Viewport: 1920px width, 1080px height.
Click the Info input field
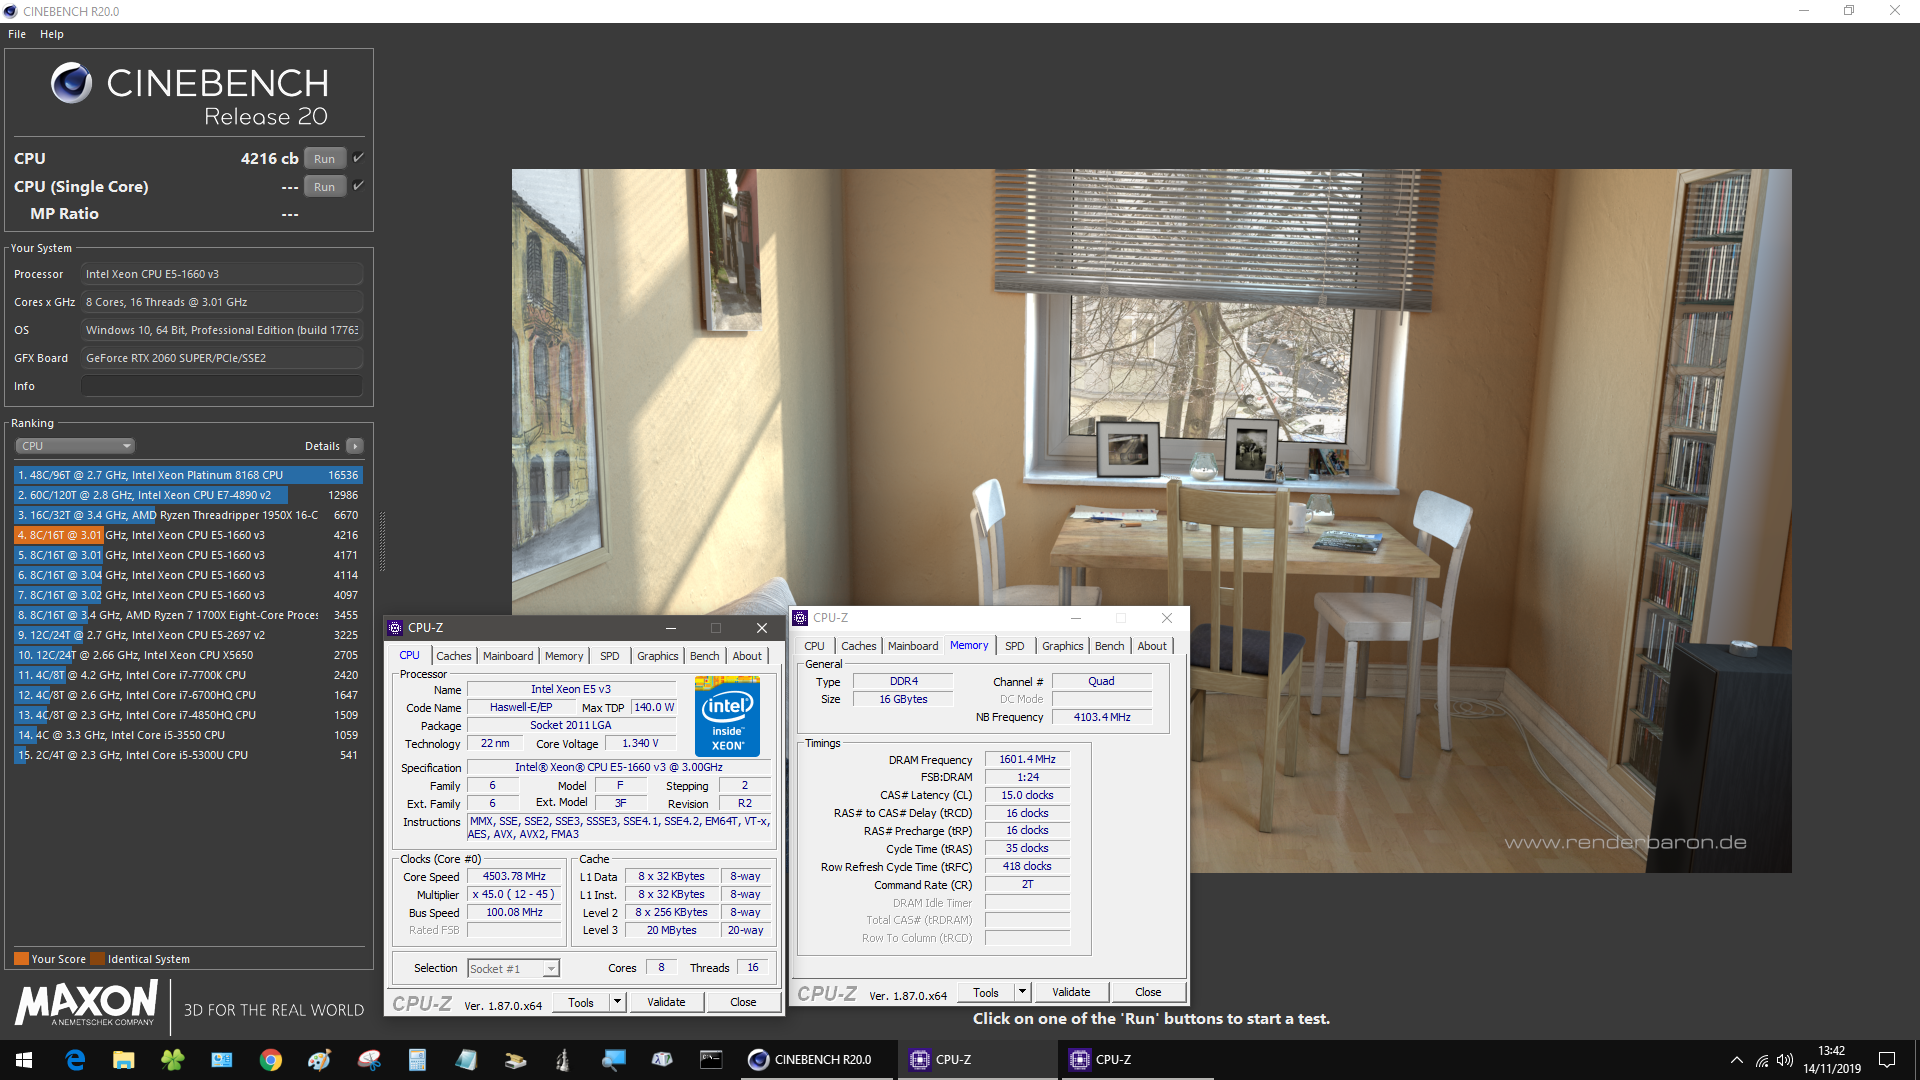click(222, 386)
